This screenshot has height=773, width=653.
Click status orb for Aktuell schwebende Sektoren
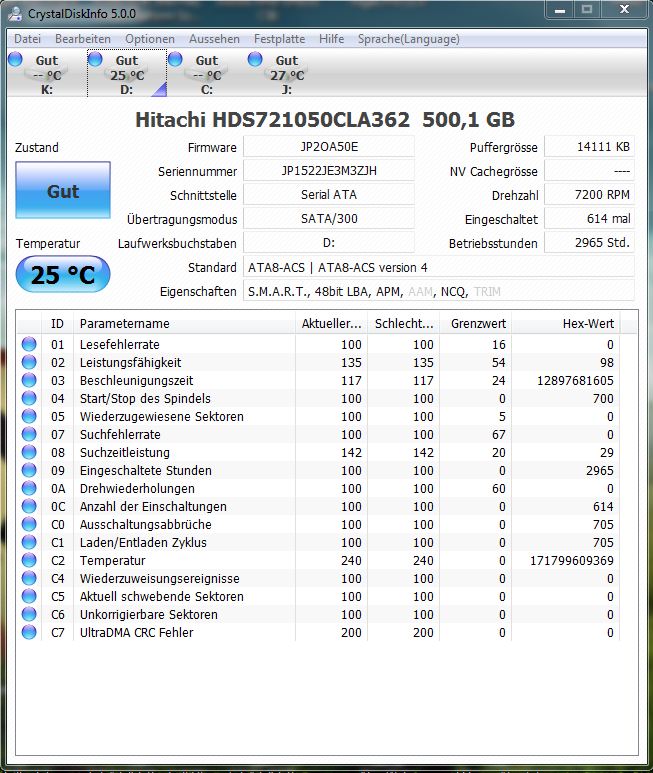(29, 596)
